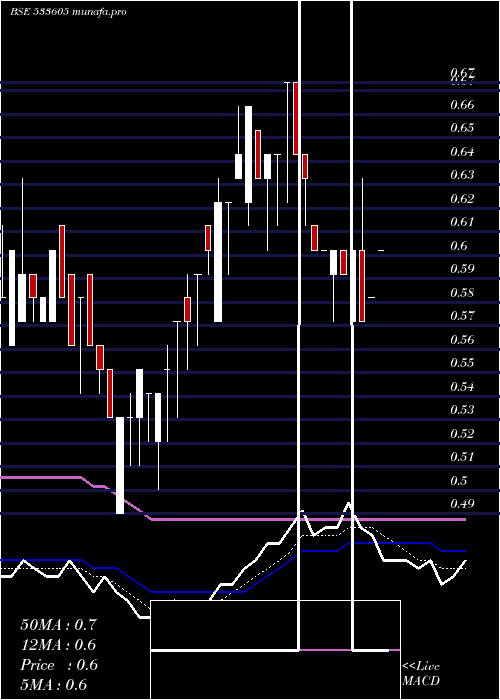
Task: Click the 0.66 price axis label
Action: pos(462,105)
